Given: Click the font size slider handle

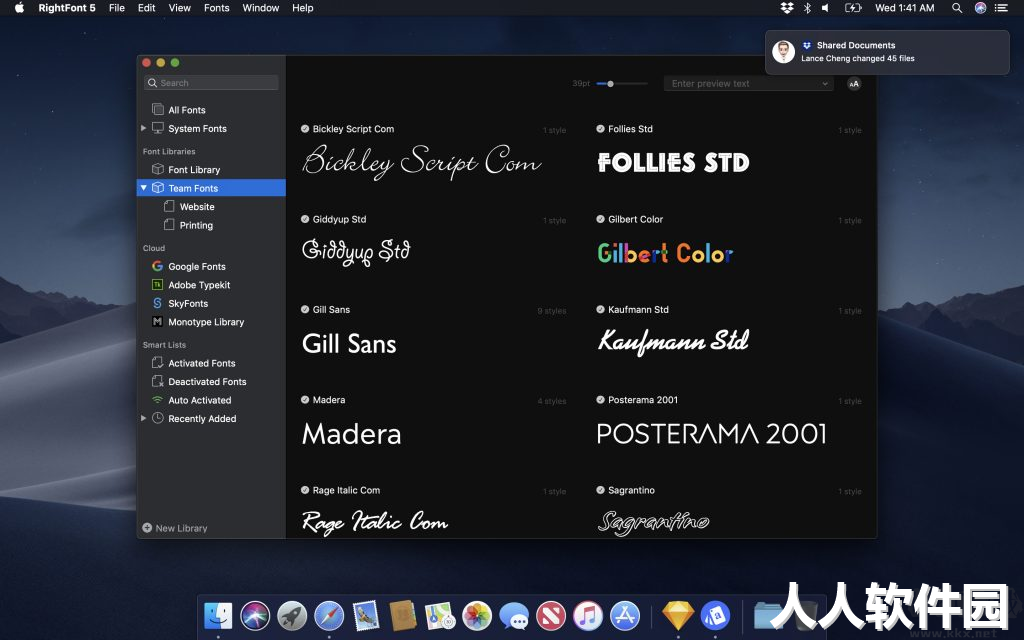Looking at the screenshot, I should [x=610, y=84].
